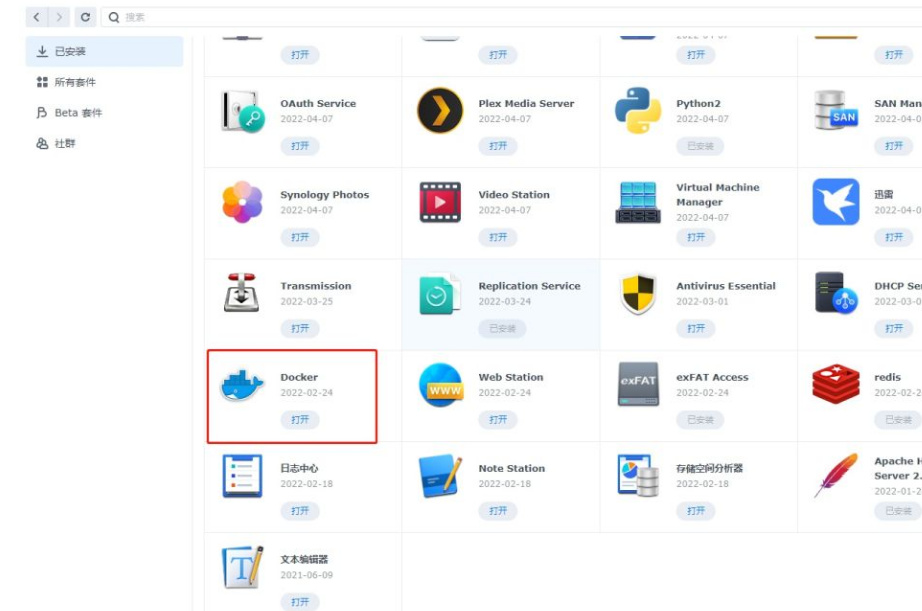Click the Transmission date 2022-03-25

(x=306, y=301)
